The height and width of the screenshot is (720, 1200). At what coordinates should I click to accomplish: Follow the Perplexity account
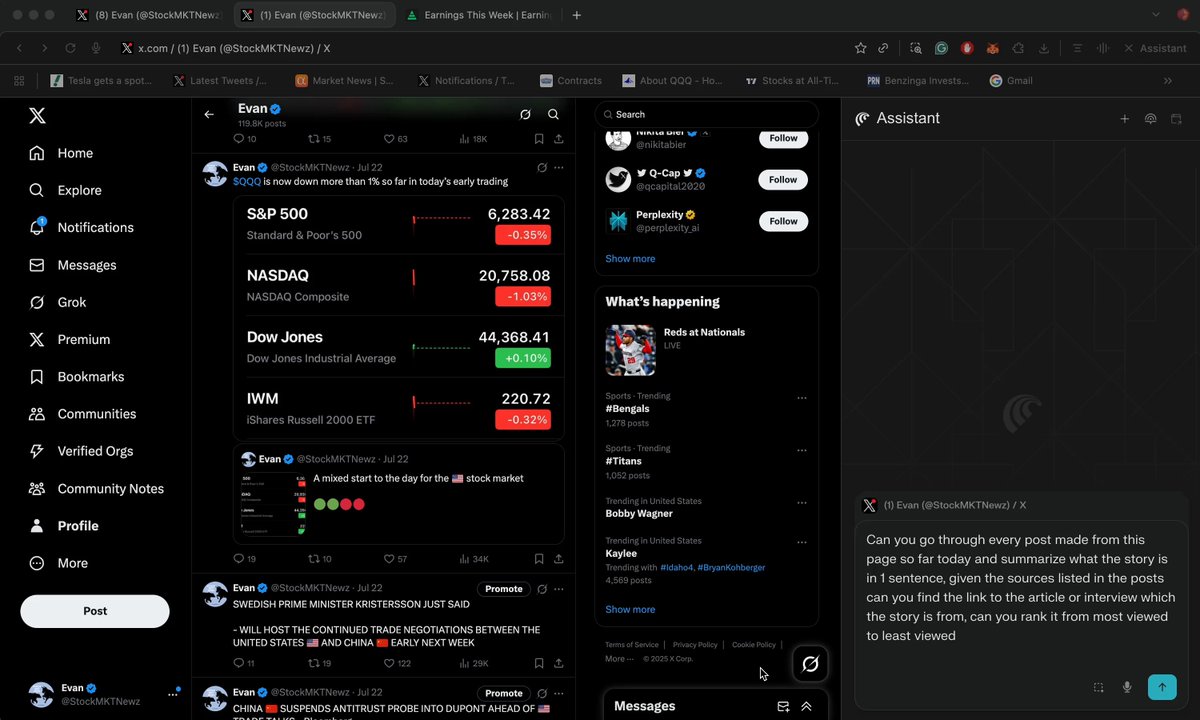[x=783, y=221]
